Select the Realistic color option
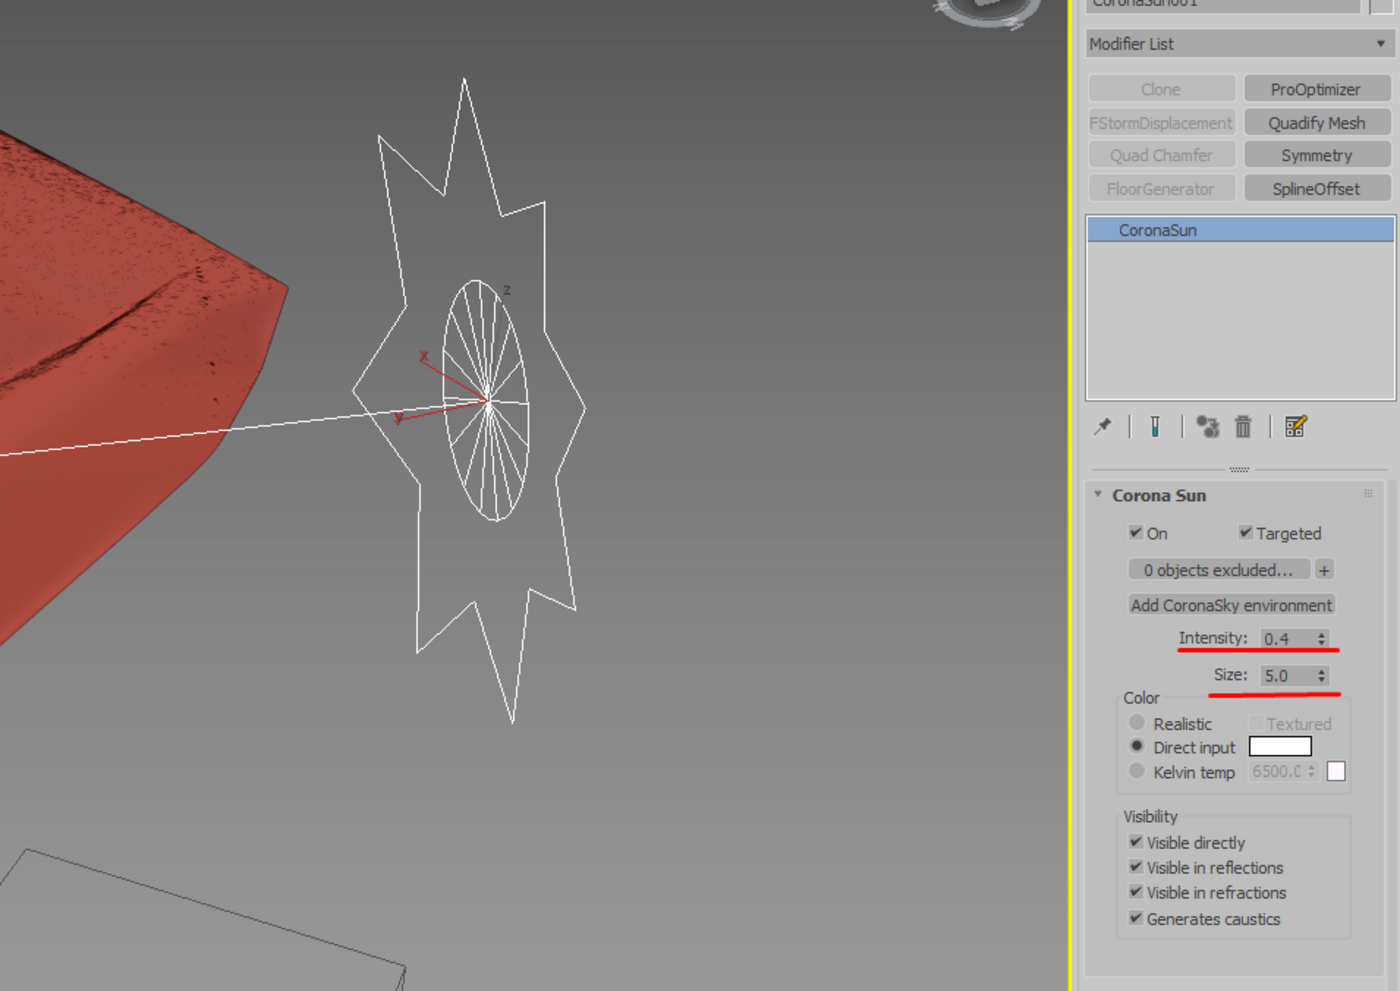Image resolution: width=1400 pixels, height=991 pixels. pos(1137,722)
